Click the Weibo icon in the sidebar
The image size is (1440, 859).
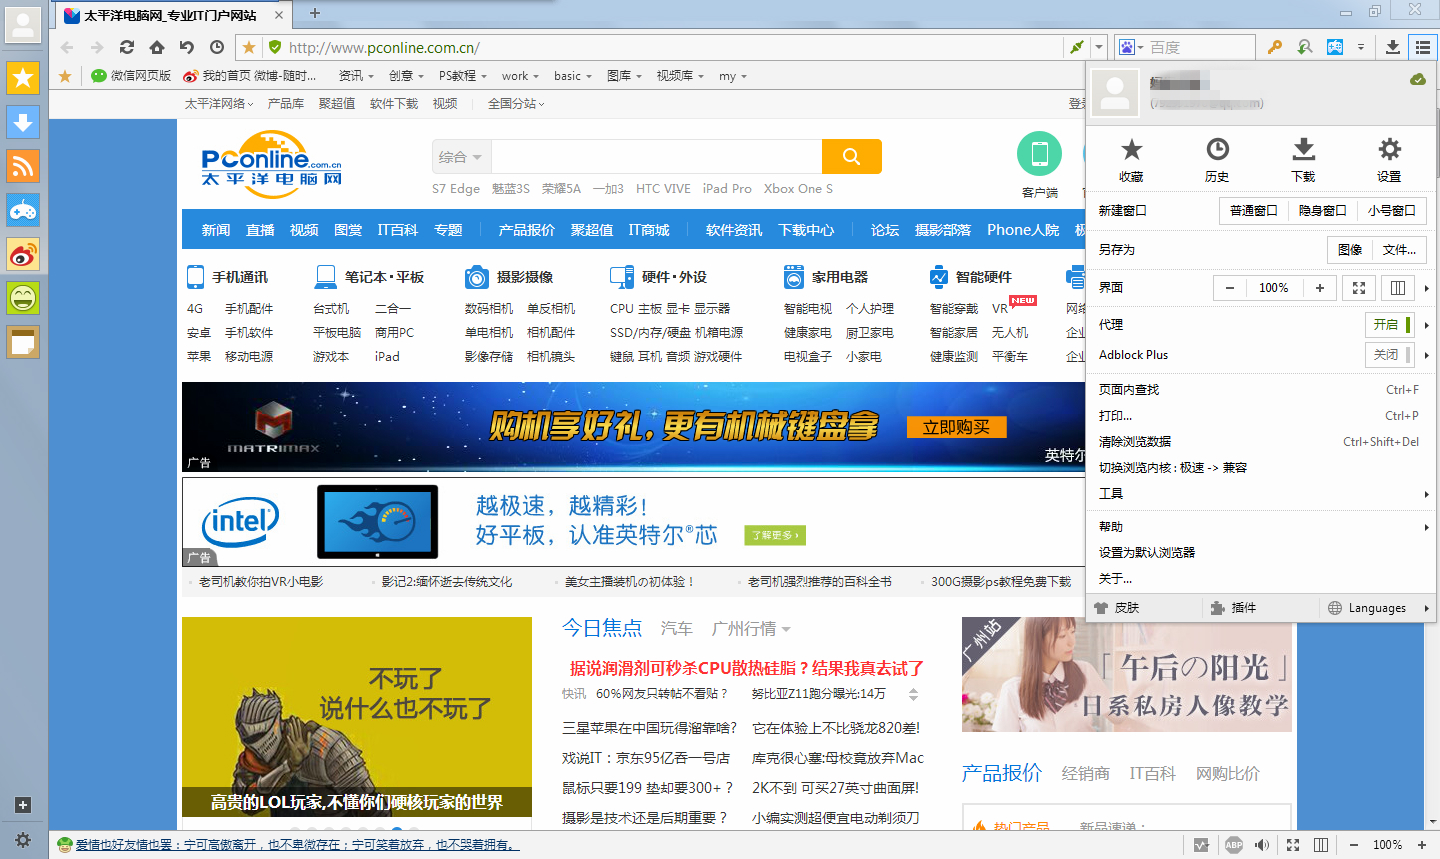[23, 254]
